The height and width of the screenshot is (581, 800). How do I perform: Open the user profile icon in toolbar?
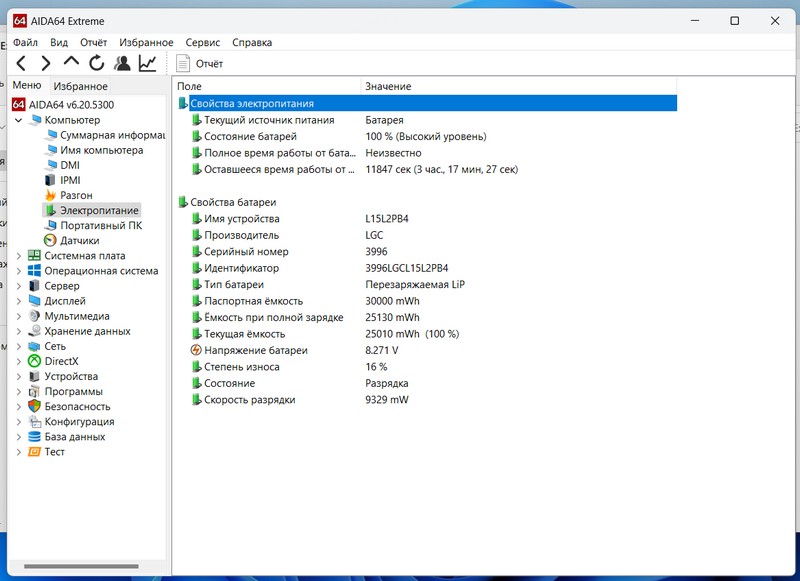point(122,63)
